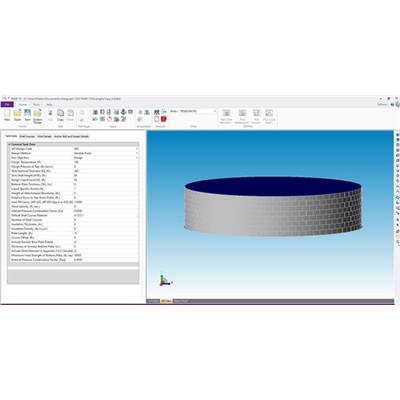Screen dimensions: 400x400
Task: Click the Save disk icon
Action: pos(27,115)
